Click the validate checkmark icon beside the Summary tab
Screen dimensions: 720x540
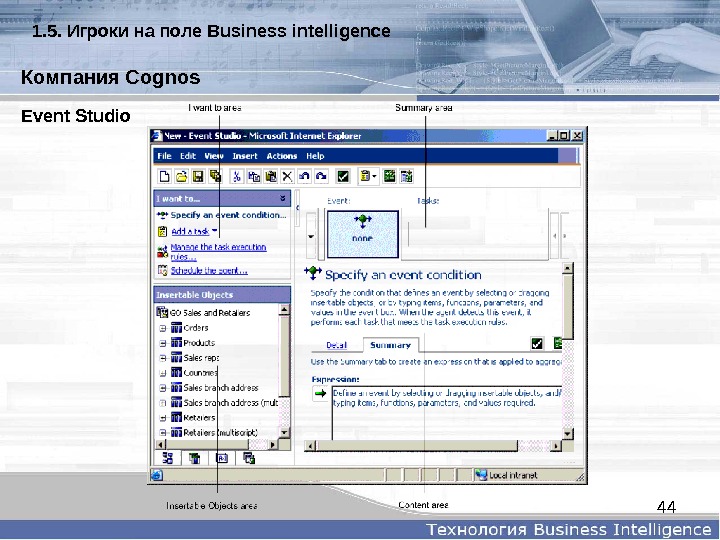(536, 343)
